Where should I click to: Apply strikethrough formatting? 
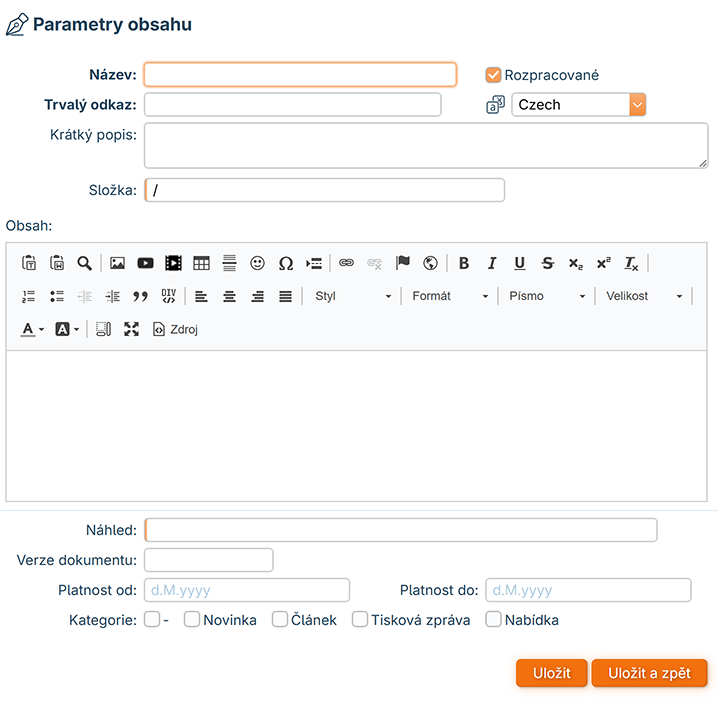pyautogui.click(x=548, y=263)
